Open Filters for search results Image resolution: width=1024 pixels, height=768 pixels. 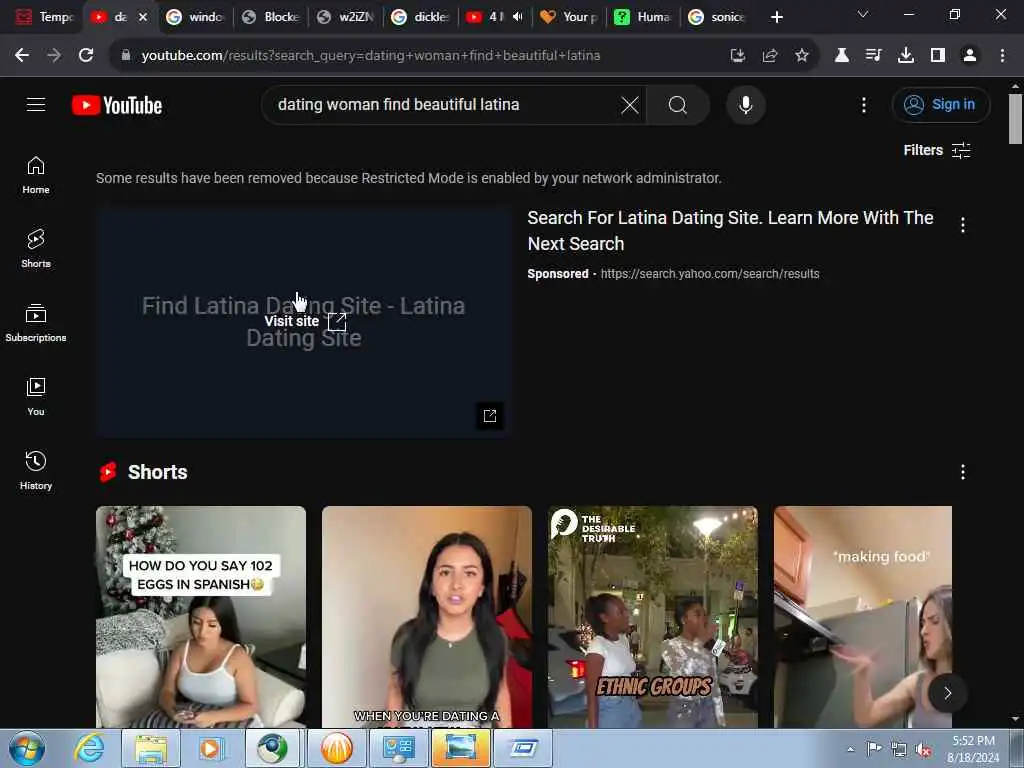coord(936,150)
